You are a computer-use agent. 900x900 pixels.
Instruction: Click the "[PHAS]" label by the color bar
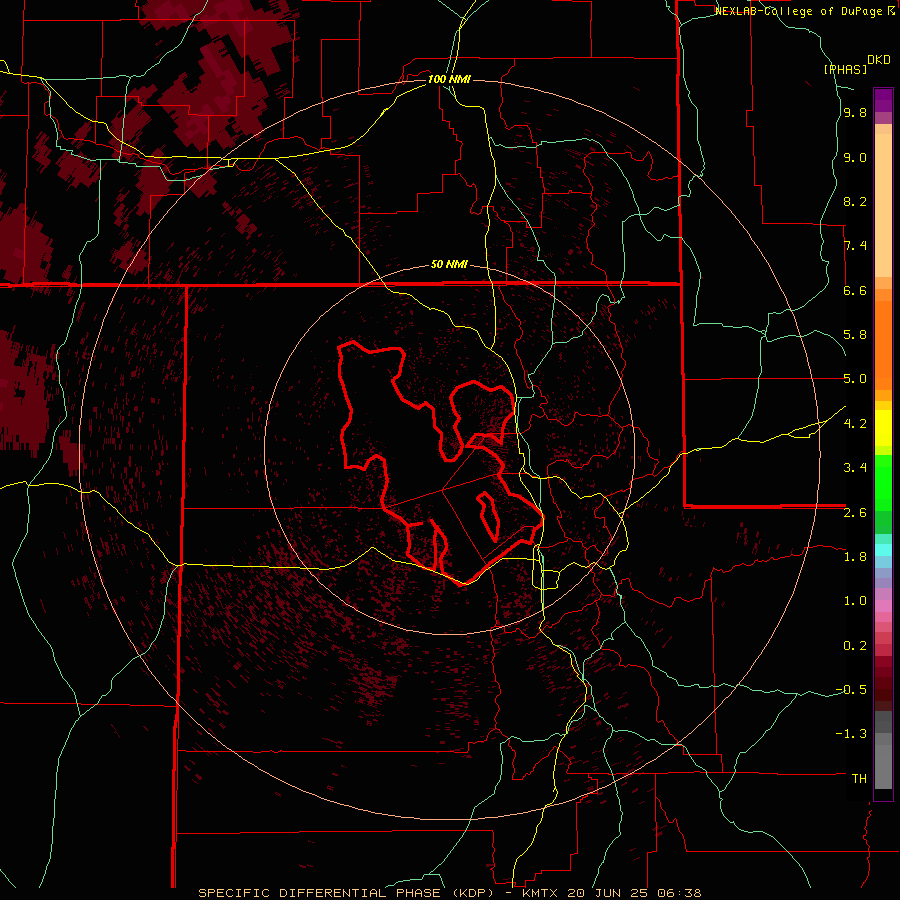[845, 69]
